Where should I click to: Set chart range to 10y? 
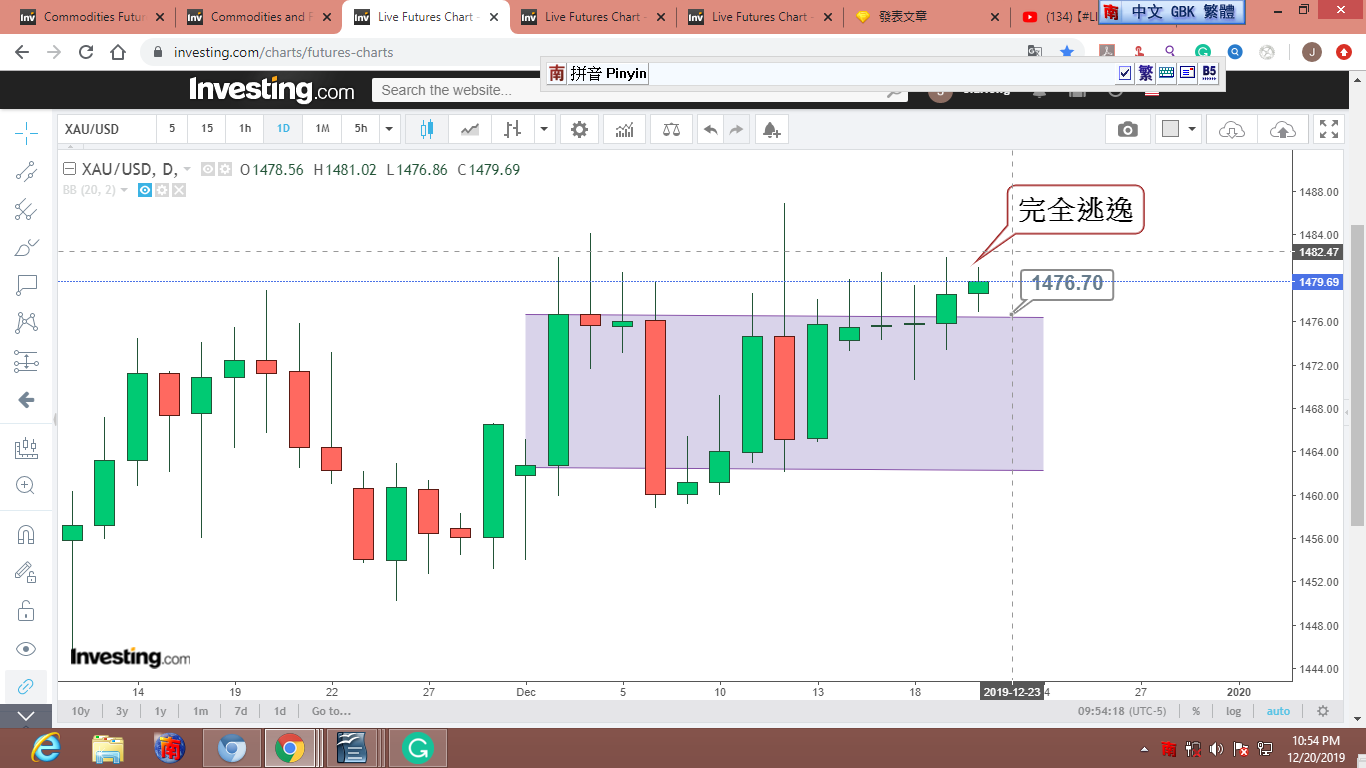click(x=81, y=711)
